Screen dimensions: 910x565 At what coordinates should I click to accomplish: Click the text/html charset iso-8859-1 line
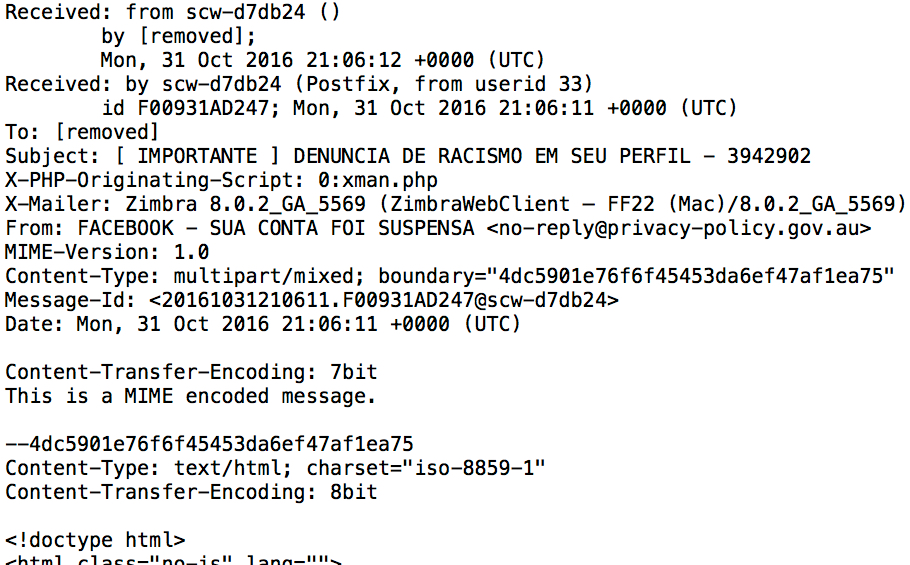(x=275, y=468)
